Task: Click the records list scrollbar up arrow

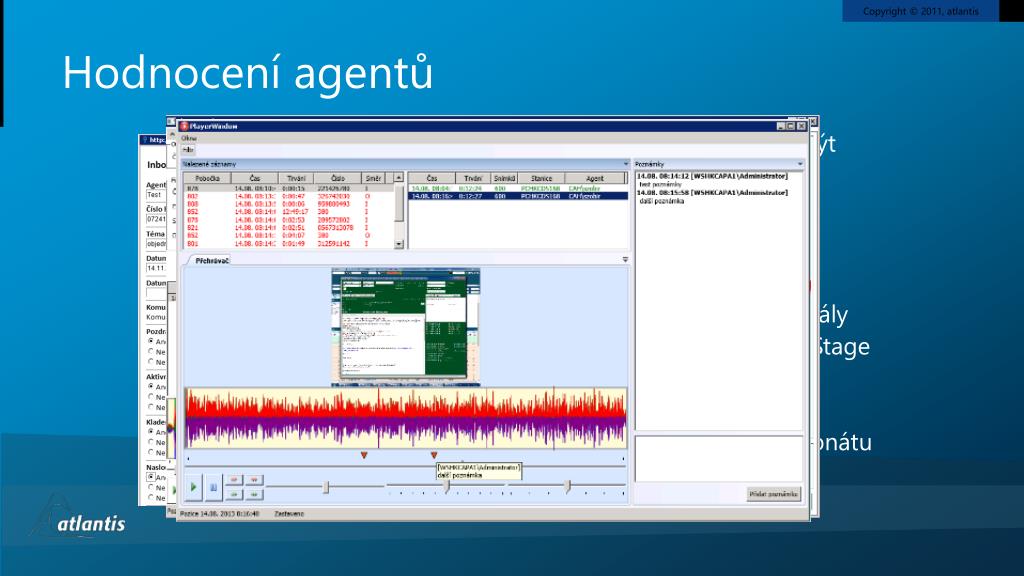Action: (398, 178)
